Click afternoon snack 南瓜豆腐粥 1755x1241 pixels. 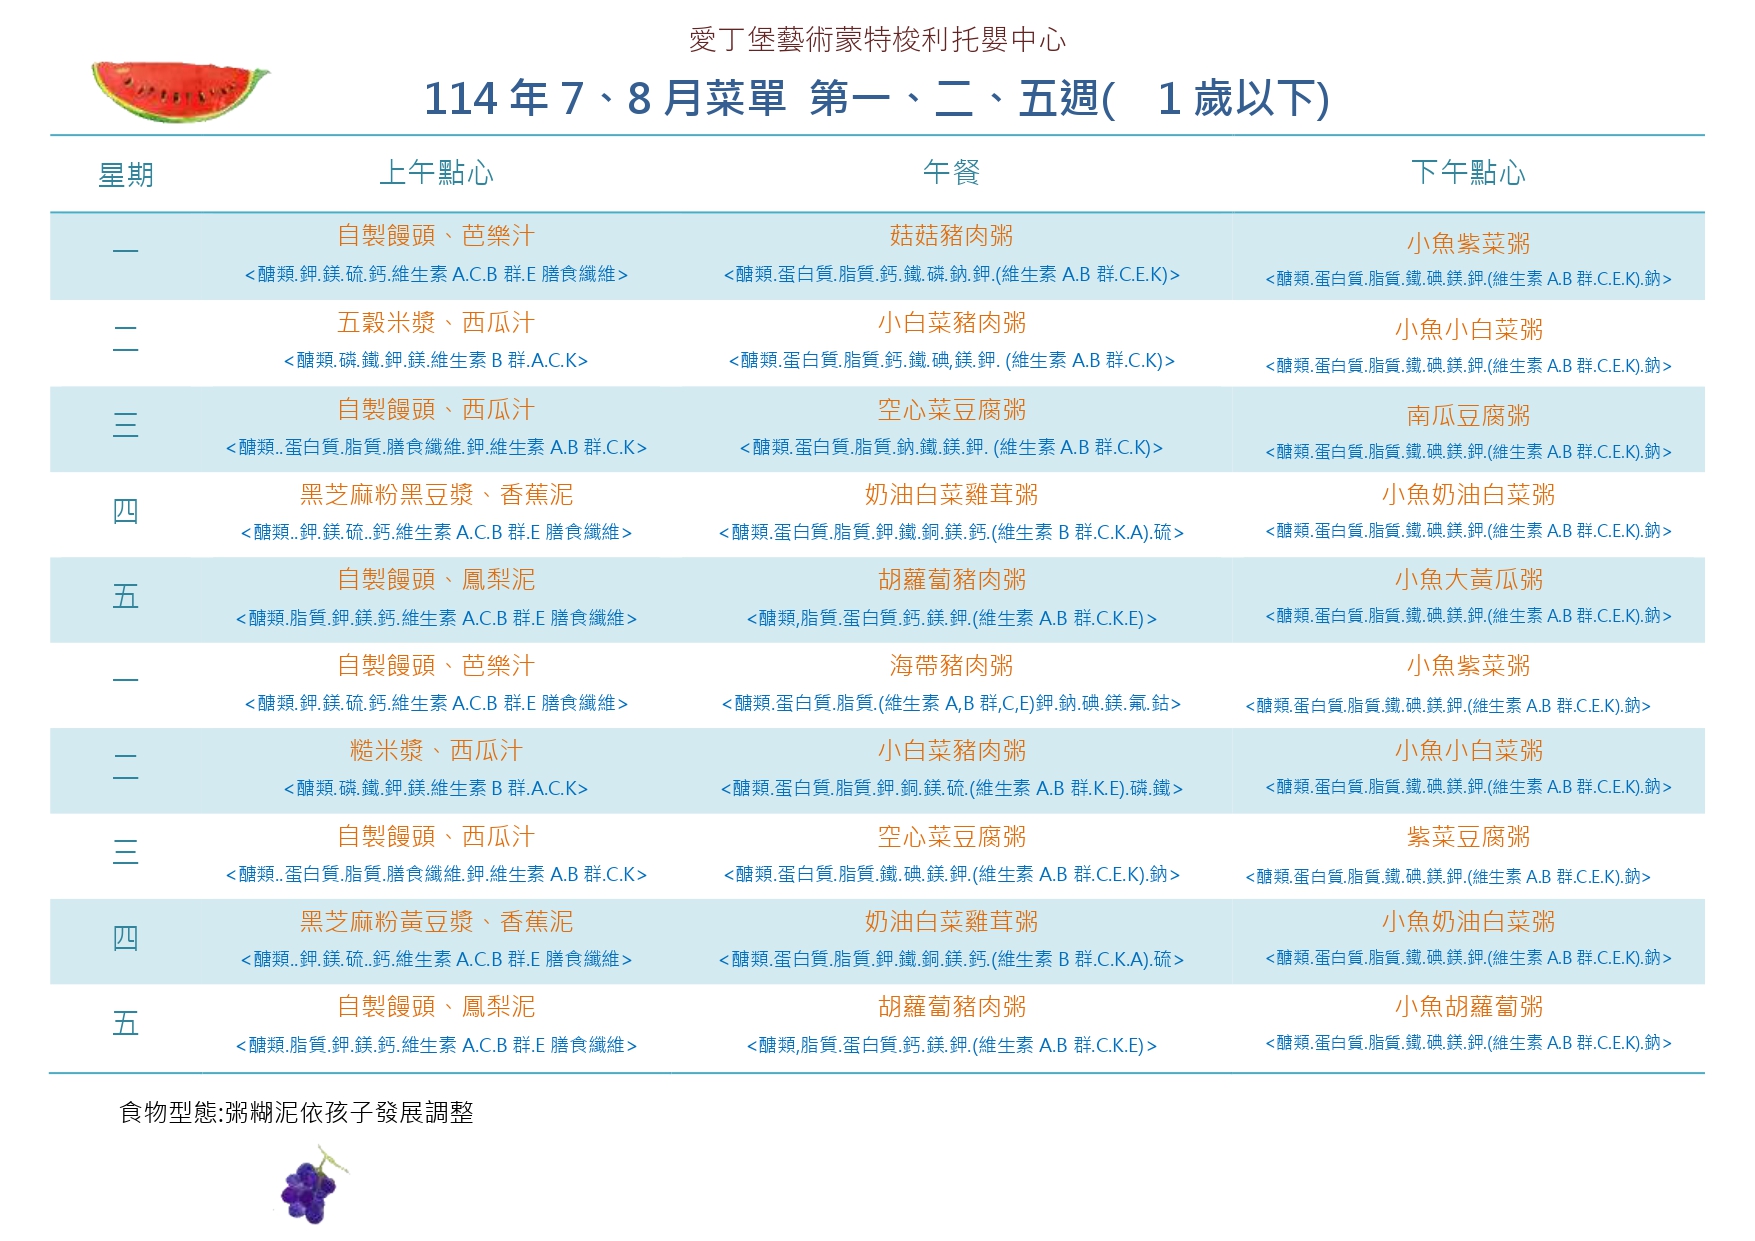coord(1468,416)
